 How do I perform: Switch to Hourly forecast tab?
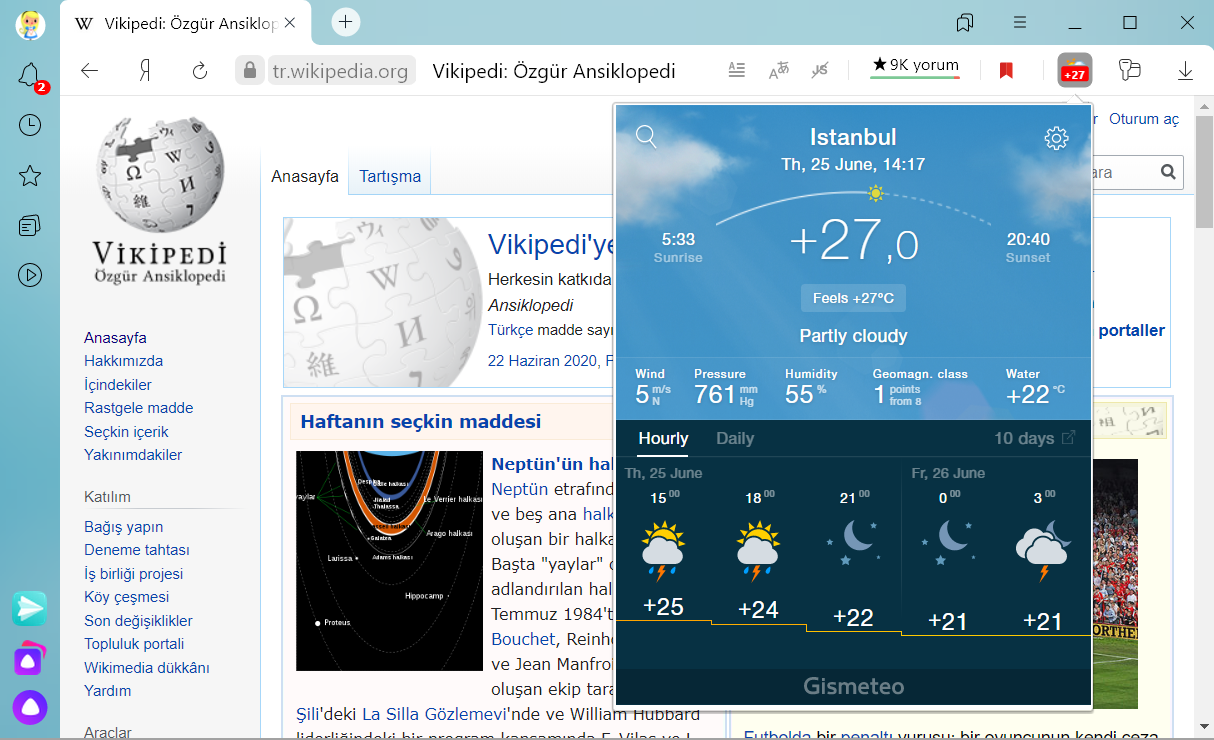click(x=663, y=438)
